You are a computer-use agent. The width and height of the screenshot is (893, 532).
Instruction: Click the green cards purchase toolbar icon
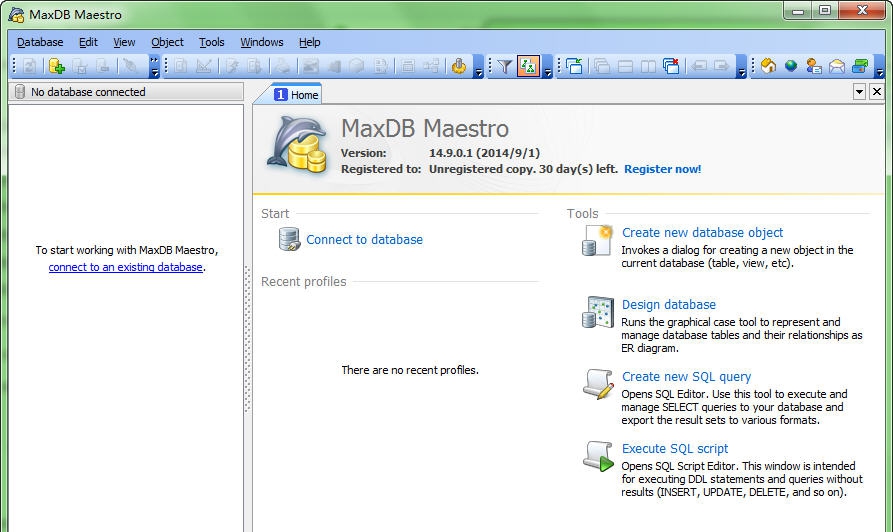click(860, 67)
